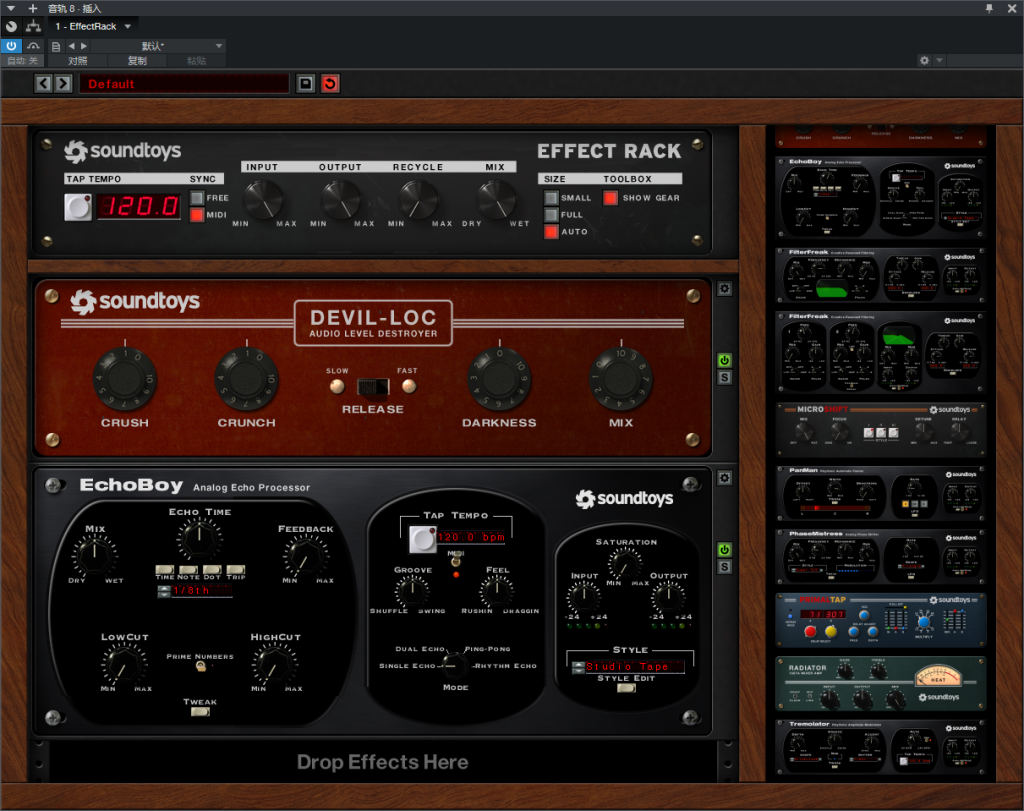The height and width of the screenshot is (811, 1024).
Task: Open plugin settings gear icon
Action: click(x=924, y=61)
